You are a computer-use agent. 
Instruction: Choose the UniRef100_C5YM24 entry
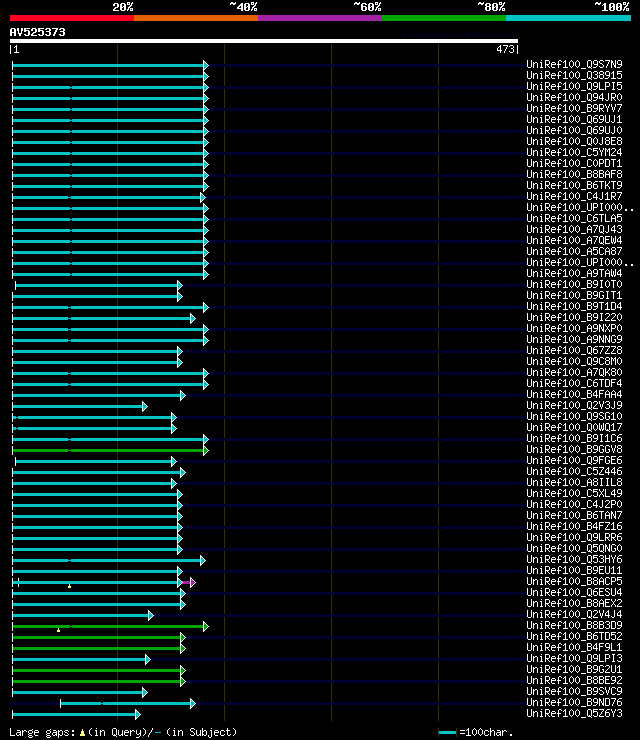574,152
